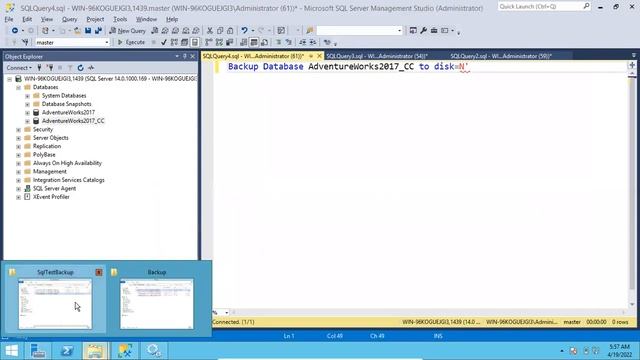Click the Parse query checkmark icon

tap(164, 42)
